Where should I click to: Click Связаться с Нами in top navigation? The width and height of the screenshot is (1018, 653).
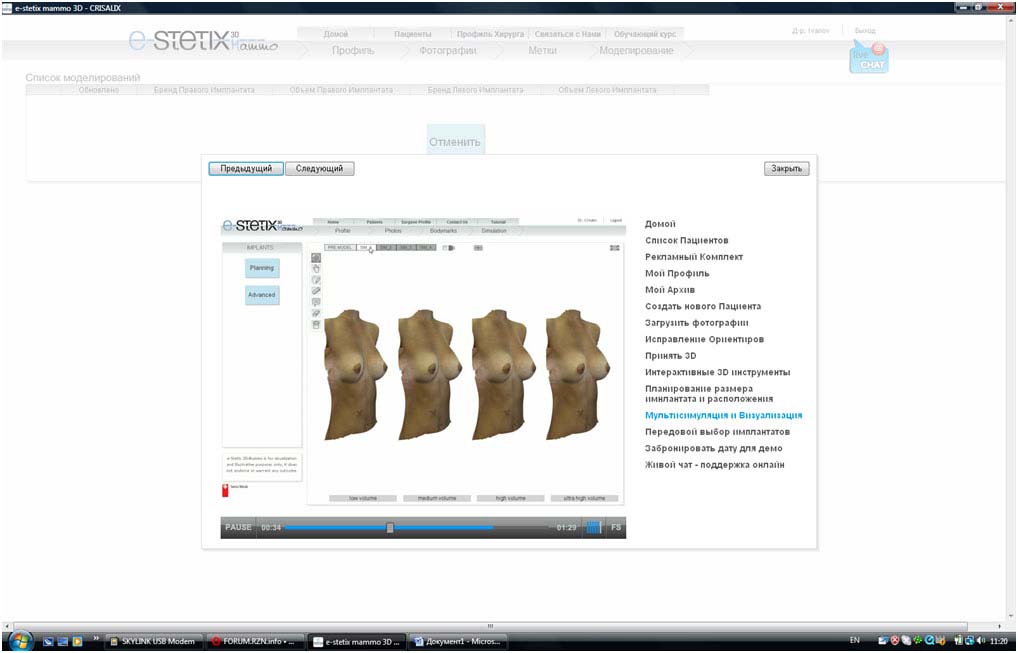(567, 34)
